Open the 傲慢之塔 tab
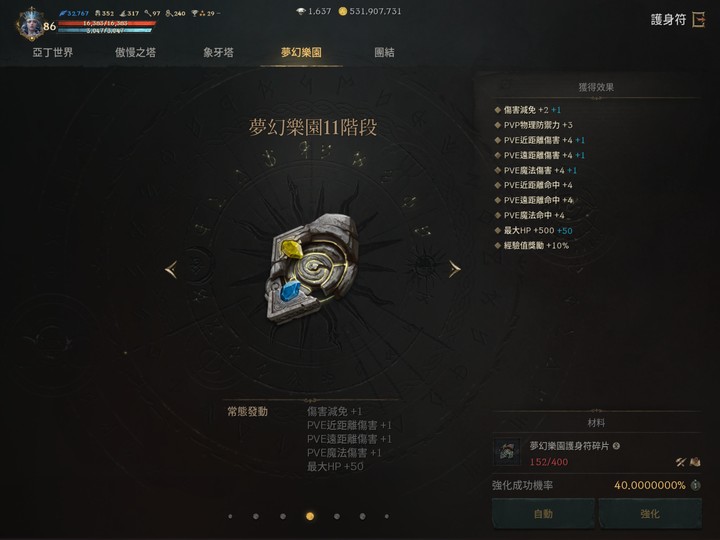Screen dimensions: 720x540 pyautogui.click(x=135, y=52)
